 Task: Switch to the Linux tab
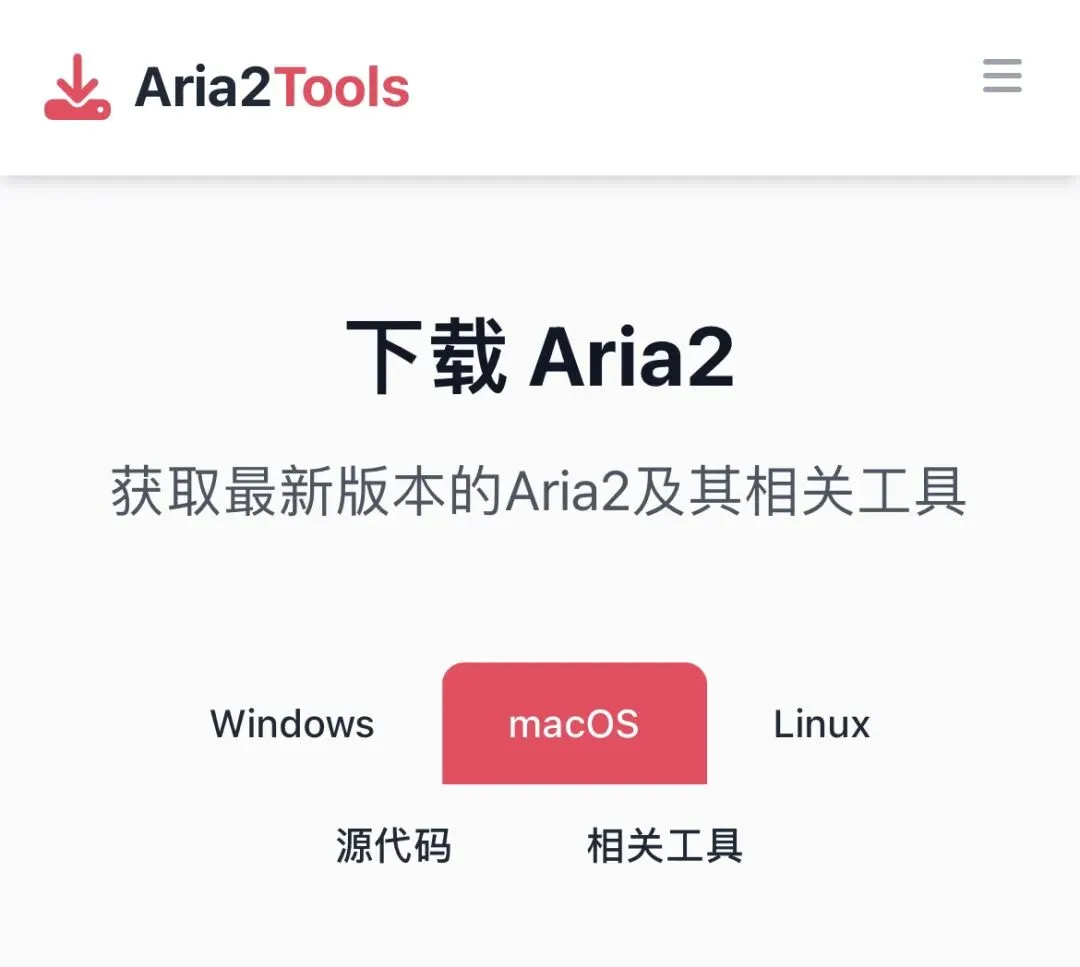(x=822, y=724)
